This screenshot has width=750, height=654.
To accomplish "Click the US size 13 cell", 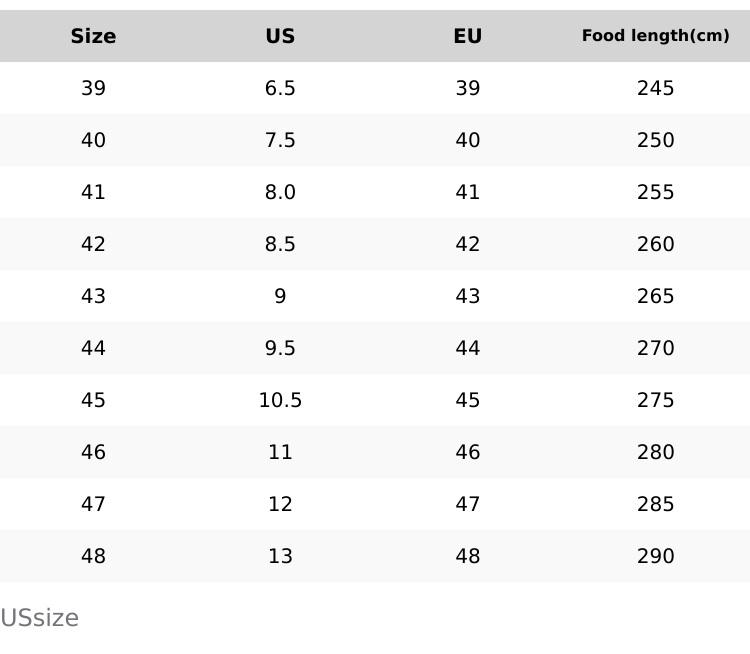I will pos(280,556).
